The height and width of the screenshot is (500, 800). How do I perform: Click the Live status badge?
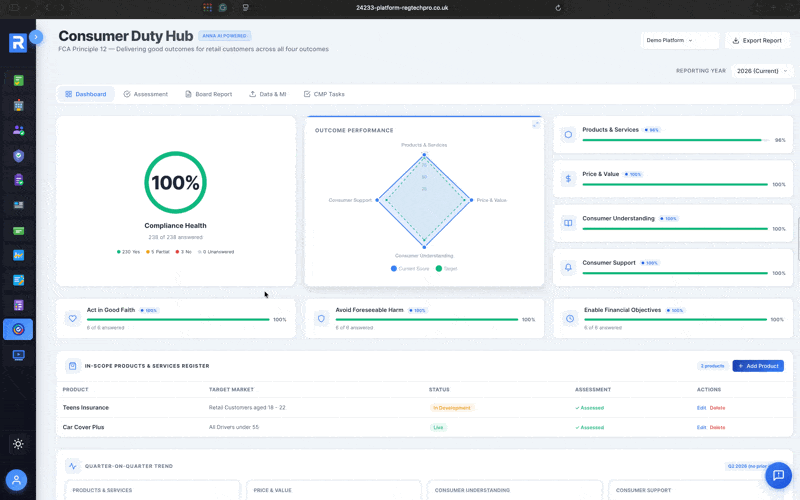(438, 428)
